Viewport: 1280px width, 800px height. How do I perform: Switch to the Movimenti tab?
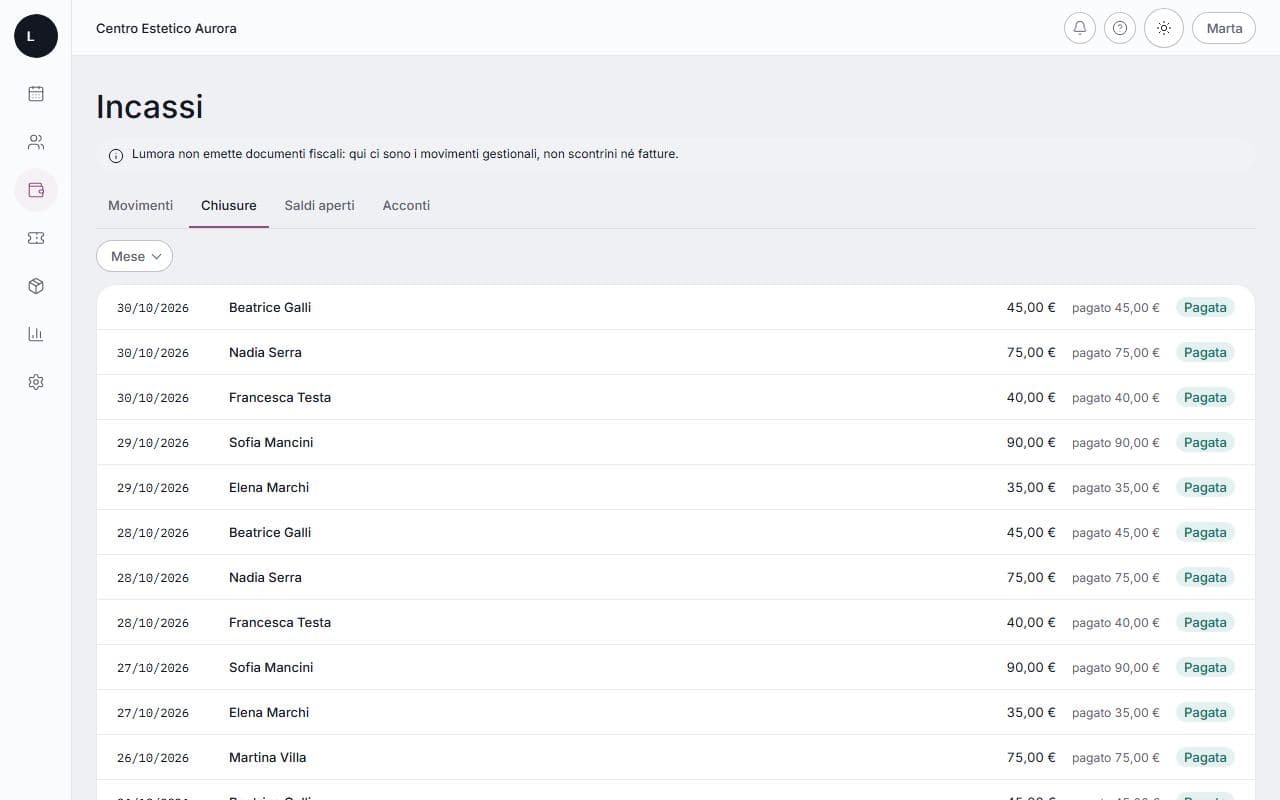140,205
